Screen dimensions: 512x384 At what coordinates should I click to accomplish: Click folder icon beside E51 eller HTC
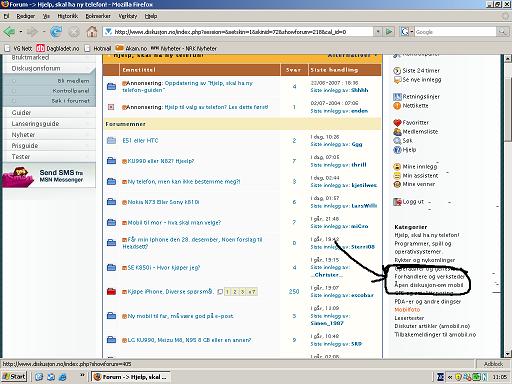[x=111, y=140]
